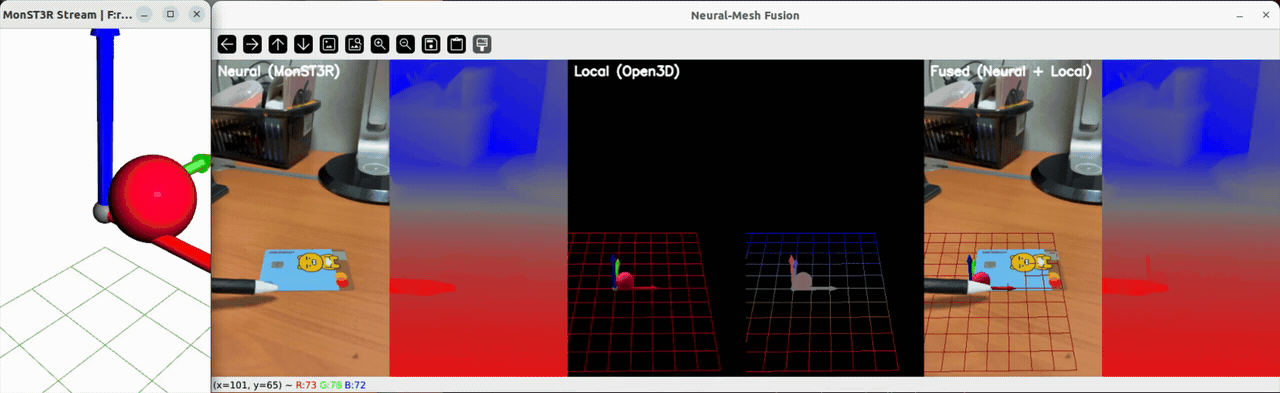Viewport: 1280px width, 393px height.
Task: Save the current image with floppy icon
Action: pos(431,44)
